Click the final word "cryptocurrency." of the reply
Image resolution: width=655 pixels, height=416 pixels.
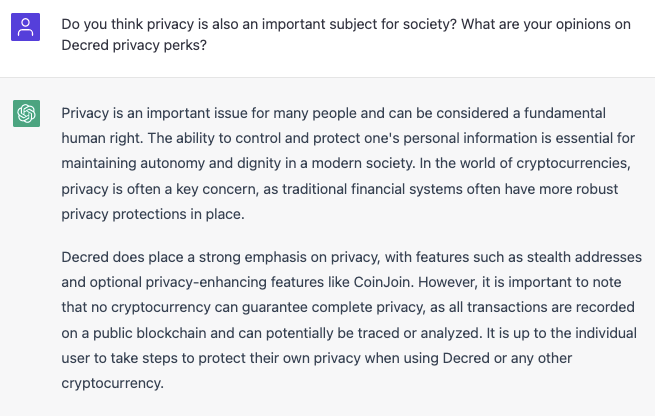point(112,383)
